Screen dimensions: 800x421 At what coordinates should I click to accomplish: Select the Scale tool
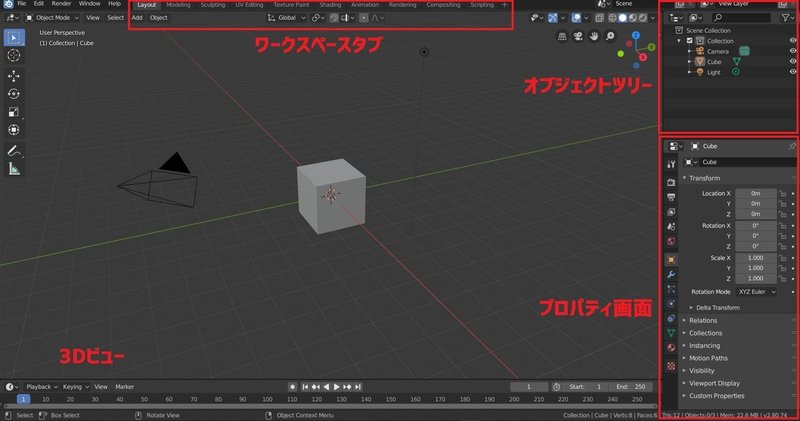coord(14,112)
